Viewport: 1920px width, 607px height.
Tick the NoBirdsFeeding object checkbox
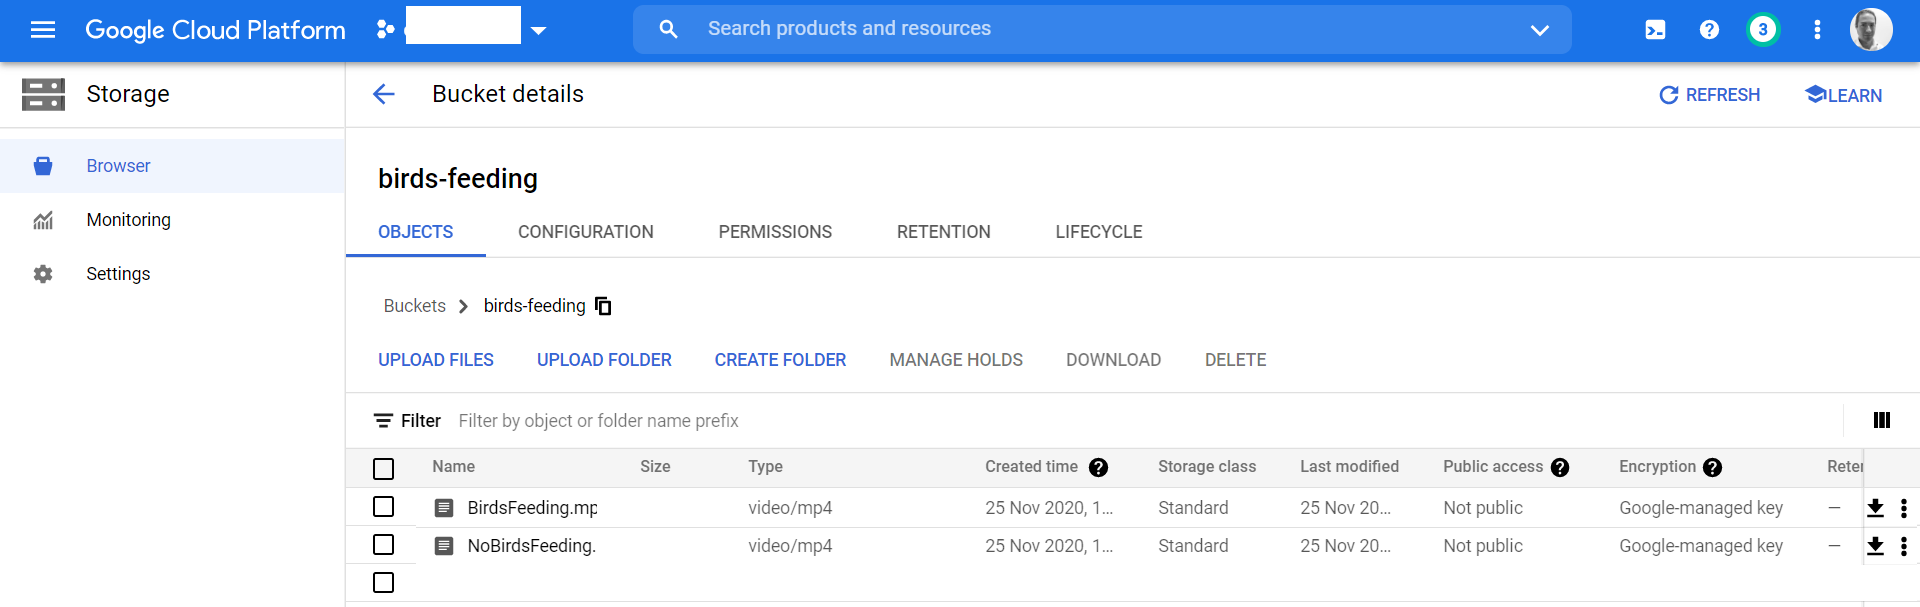[383, 545]
